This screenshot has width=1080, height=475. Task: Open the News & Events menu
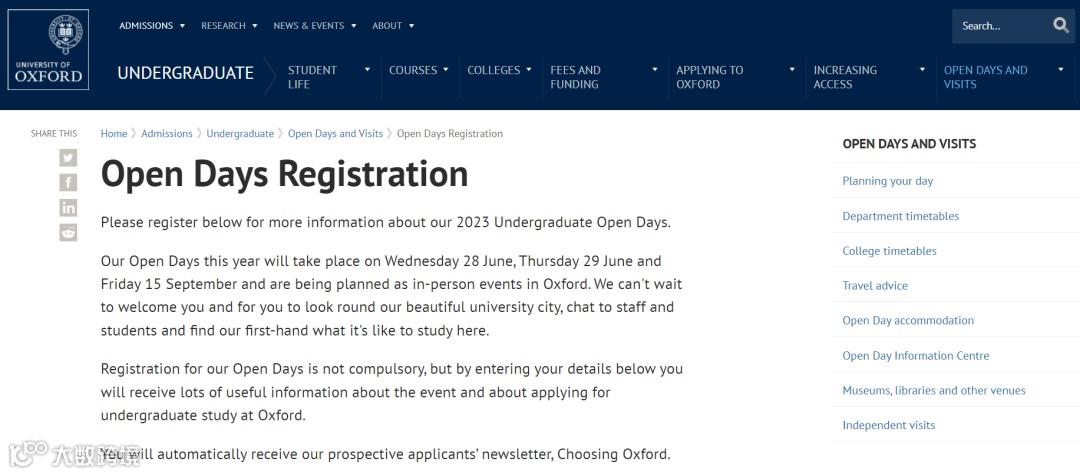[309, 25]
